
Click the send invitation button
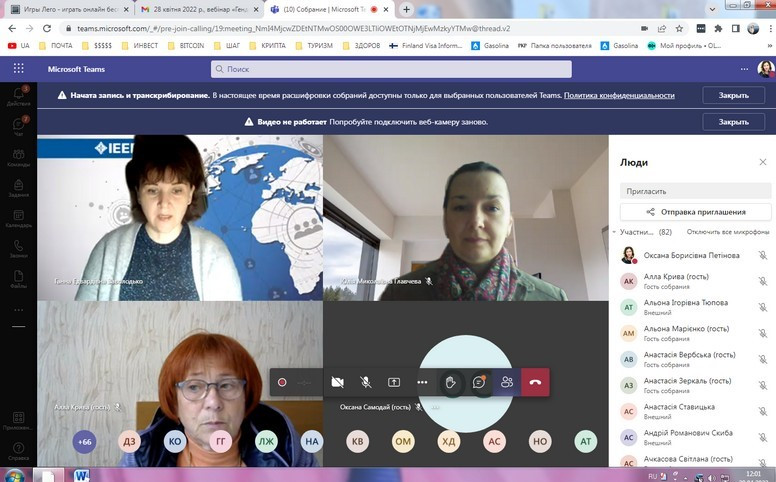(x=695, y=212)
